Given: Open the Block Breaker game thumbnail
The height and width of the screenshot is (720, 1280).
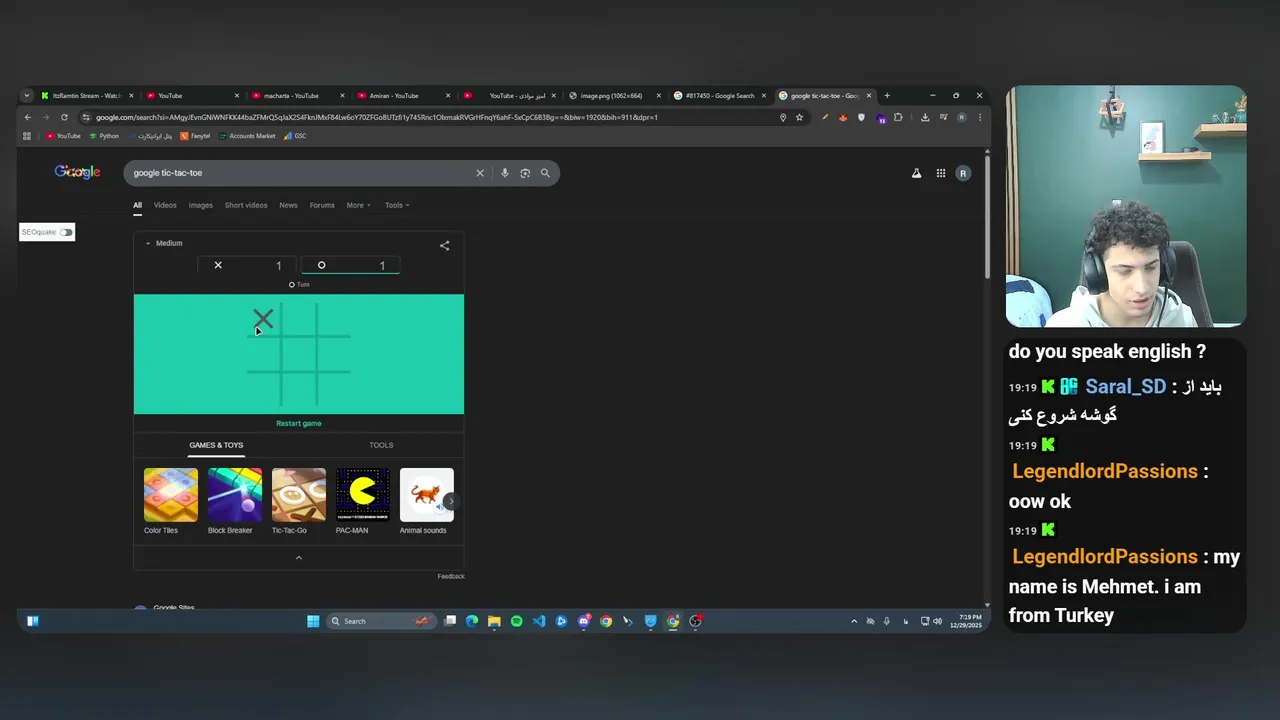Looking at the screenshot, I should click(235, 495).
